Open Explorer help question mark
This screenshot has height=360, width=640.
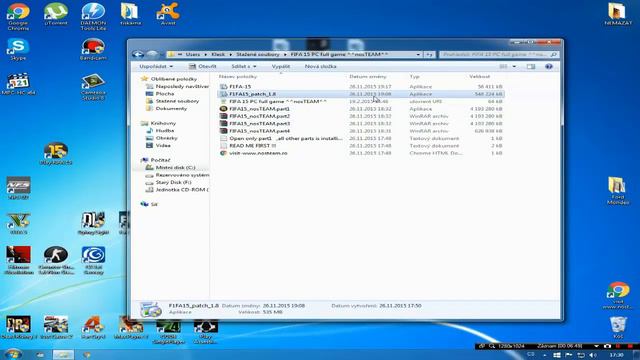coord(549,66)
